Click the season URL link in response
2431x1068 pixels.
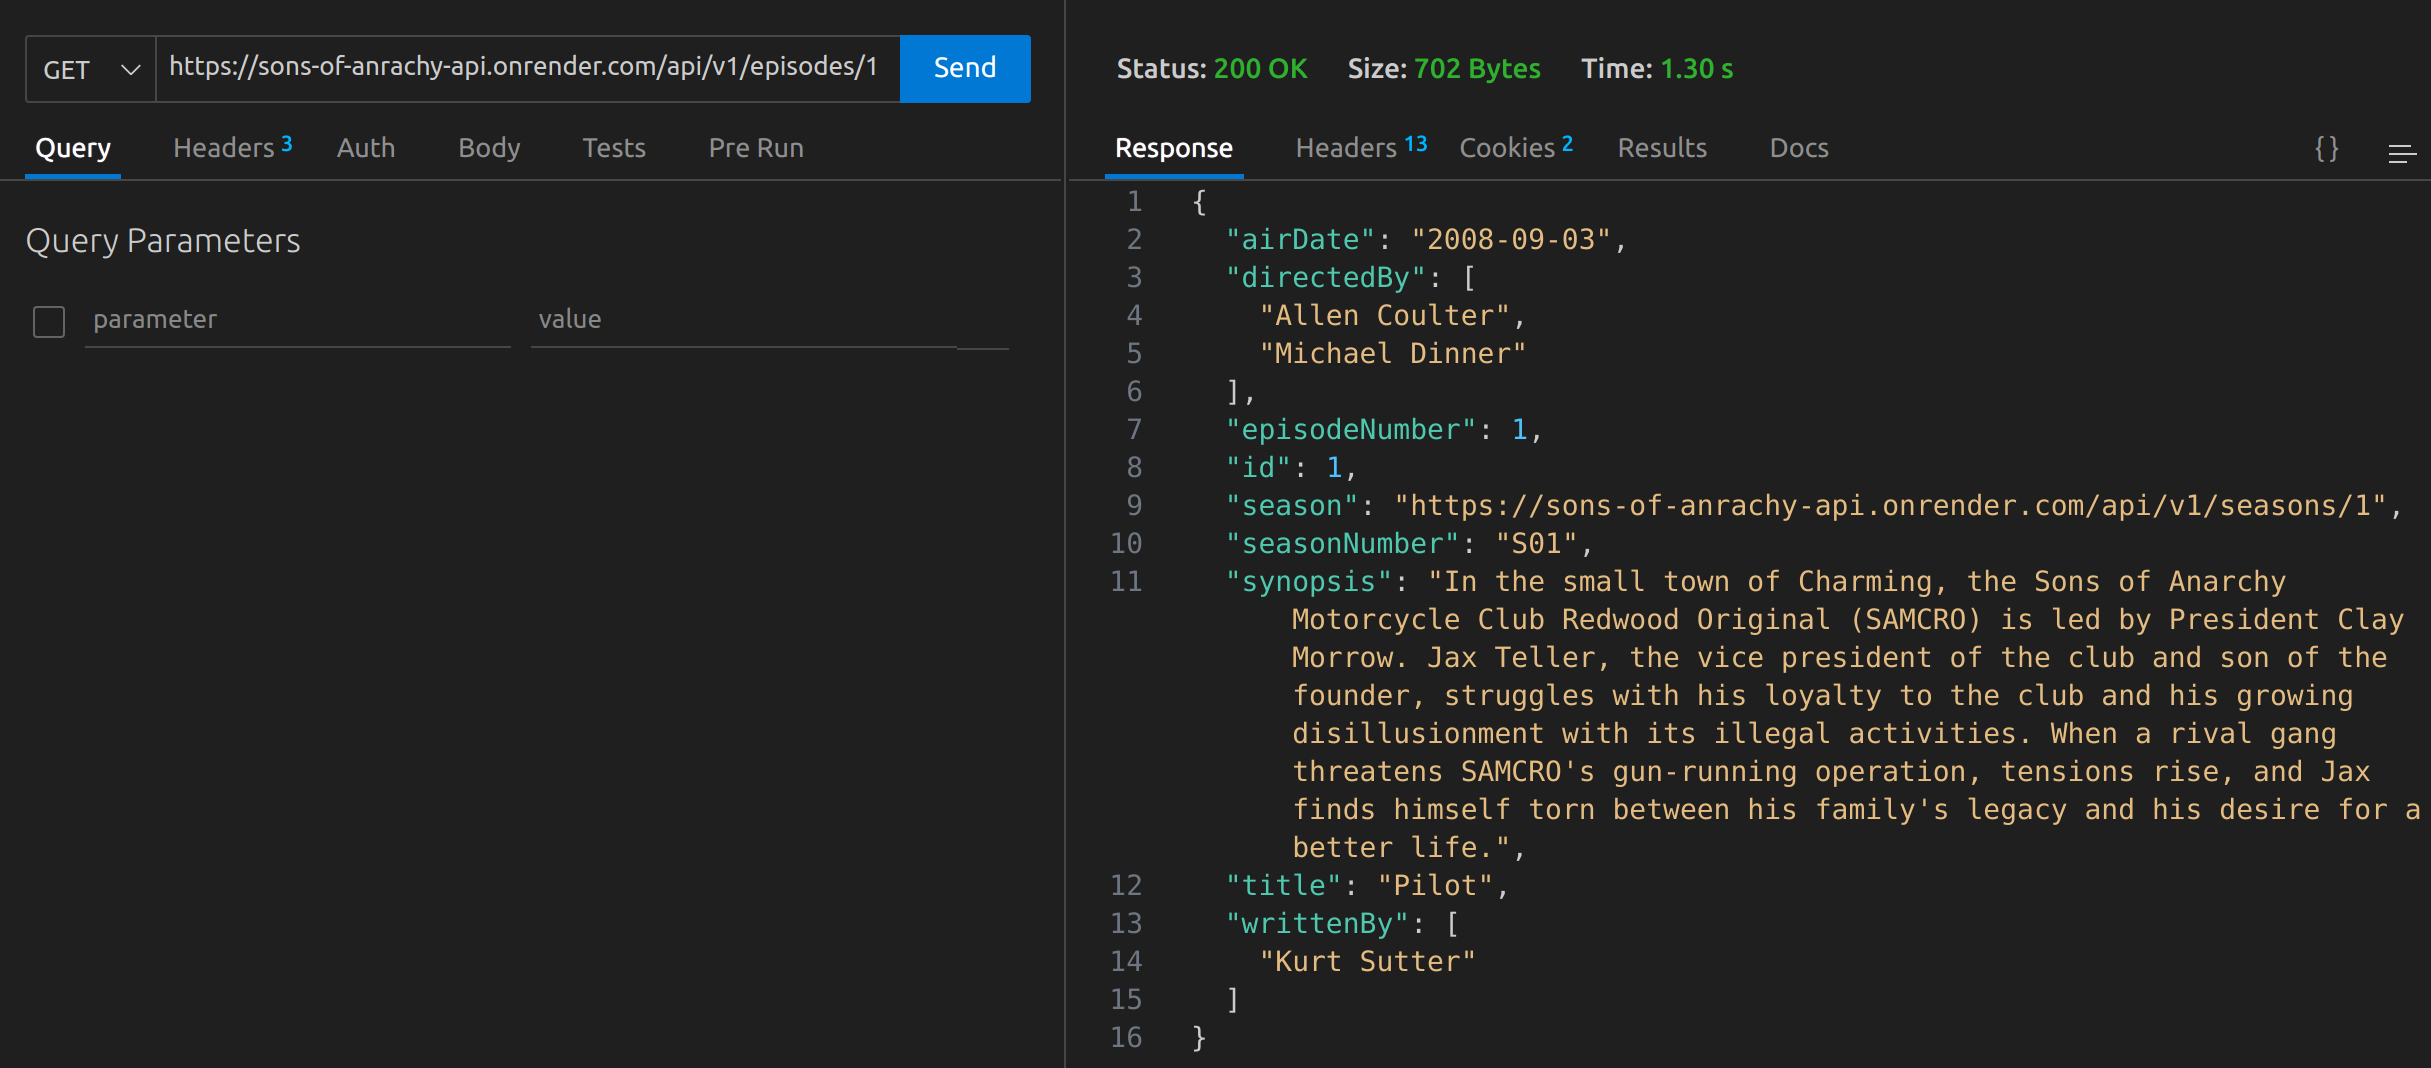pos(1891,506)
